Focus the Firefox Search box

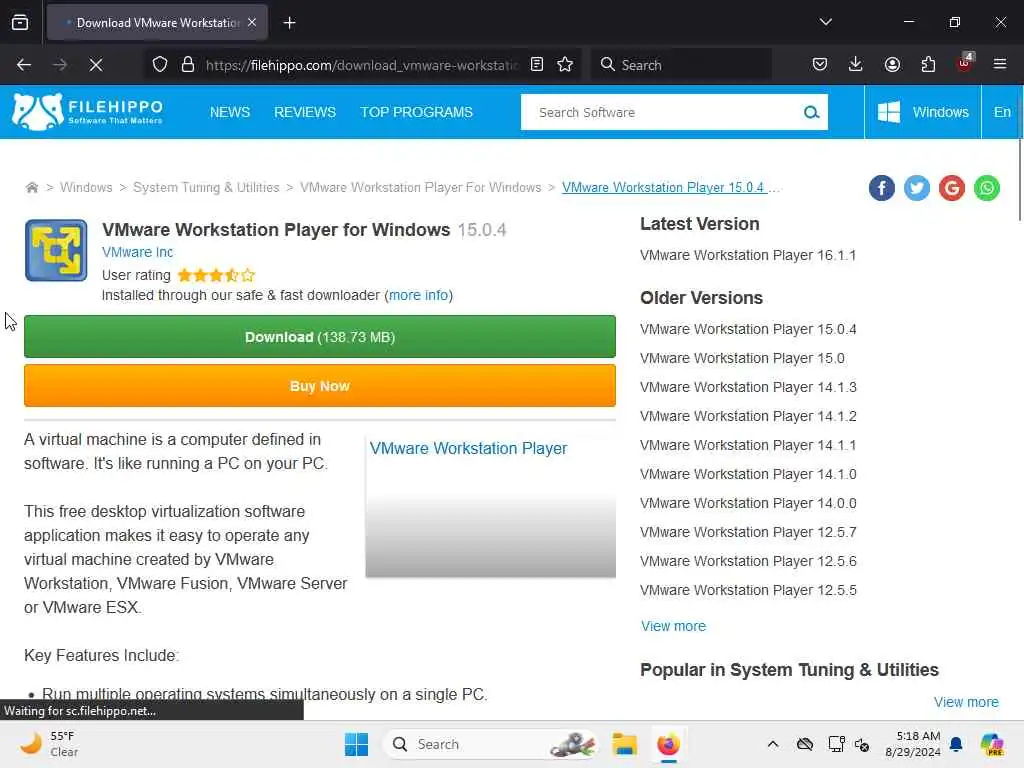pyautogui.click(x=681, y=65)
